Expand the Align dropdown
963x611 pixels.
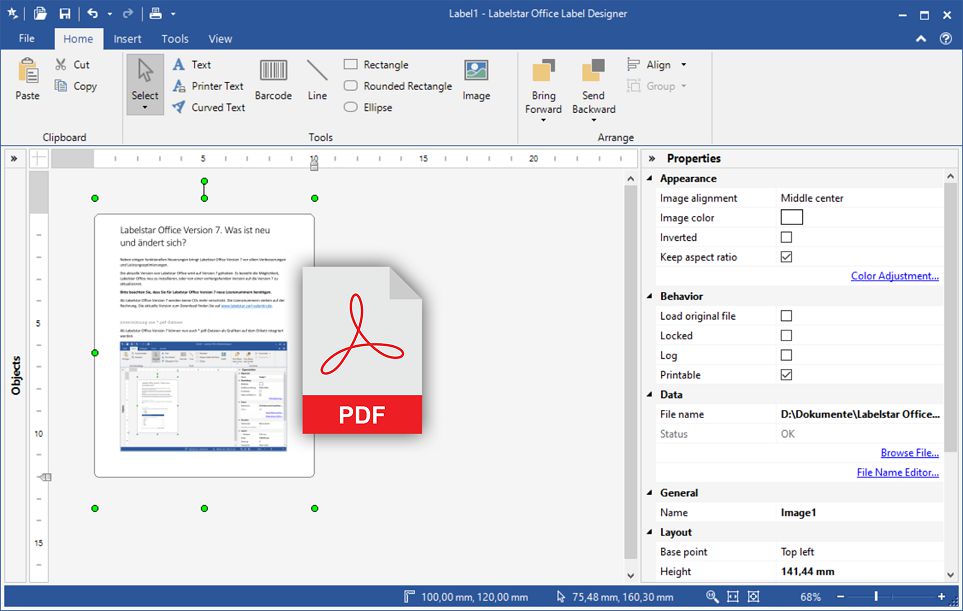(x=684, y=64)
